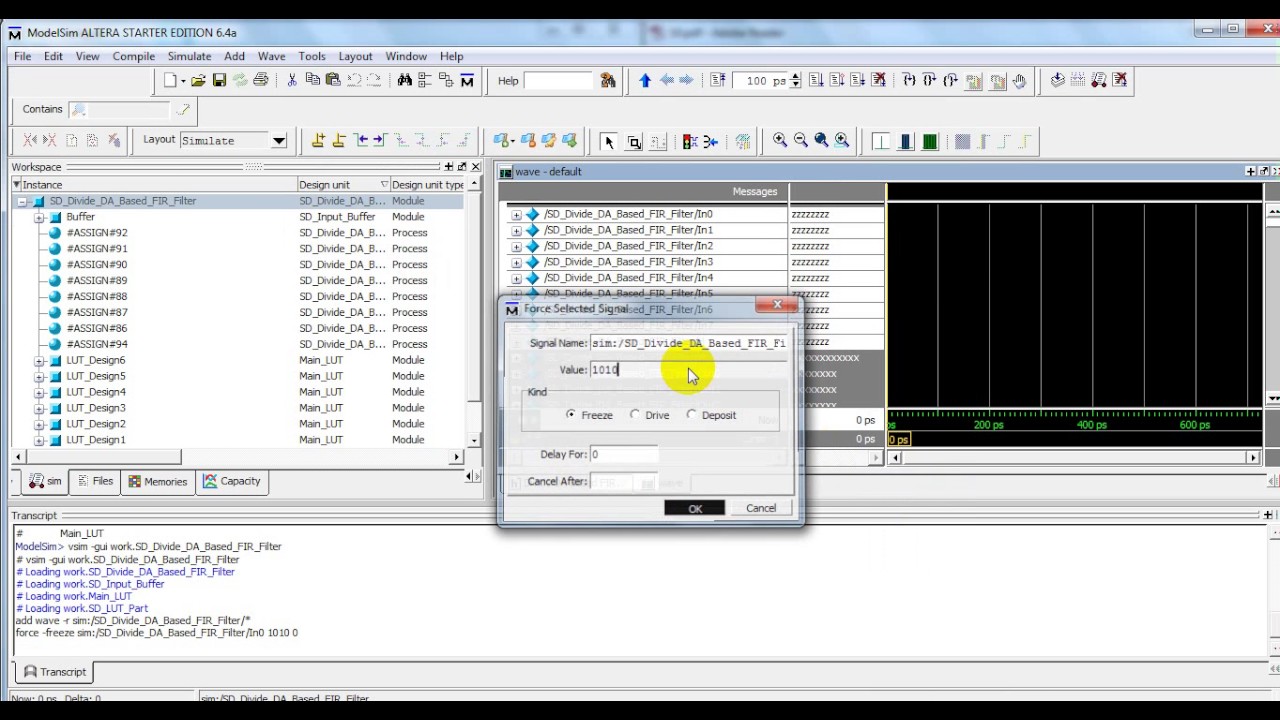
Task: Switch to the Files workspace tab
Action: [95, 481]
